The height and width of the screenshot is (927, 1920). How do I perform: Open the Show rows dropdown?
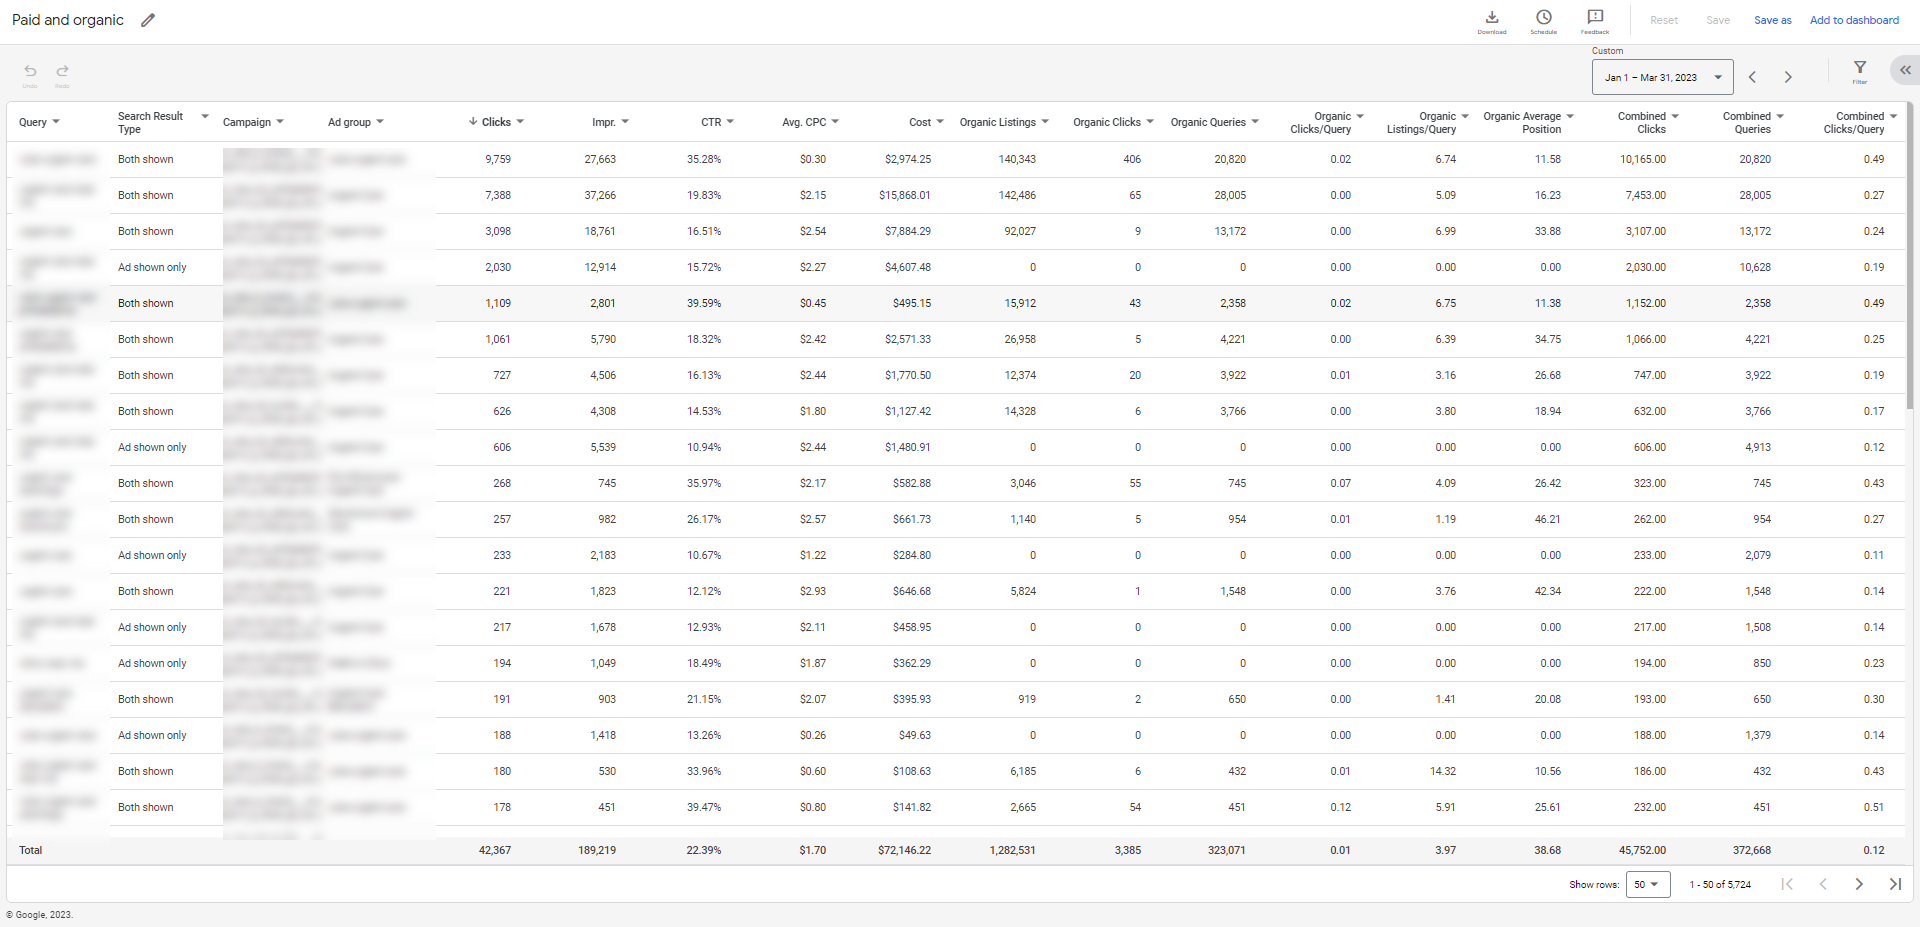(1647, 884)
